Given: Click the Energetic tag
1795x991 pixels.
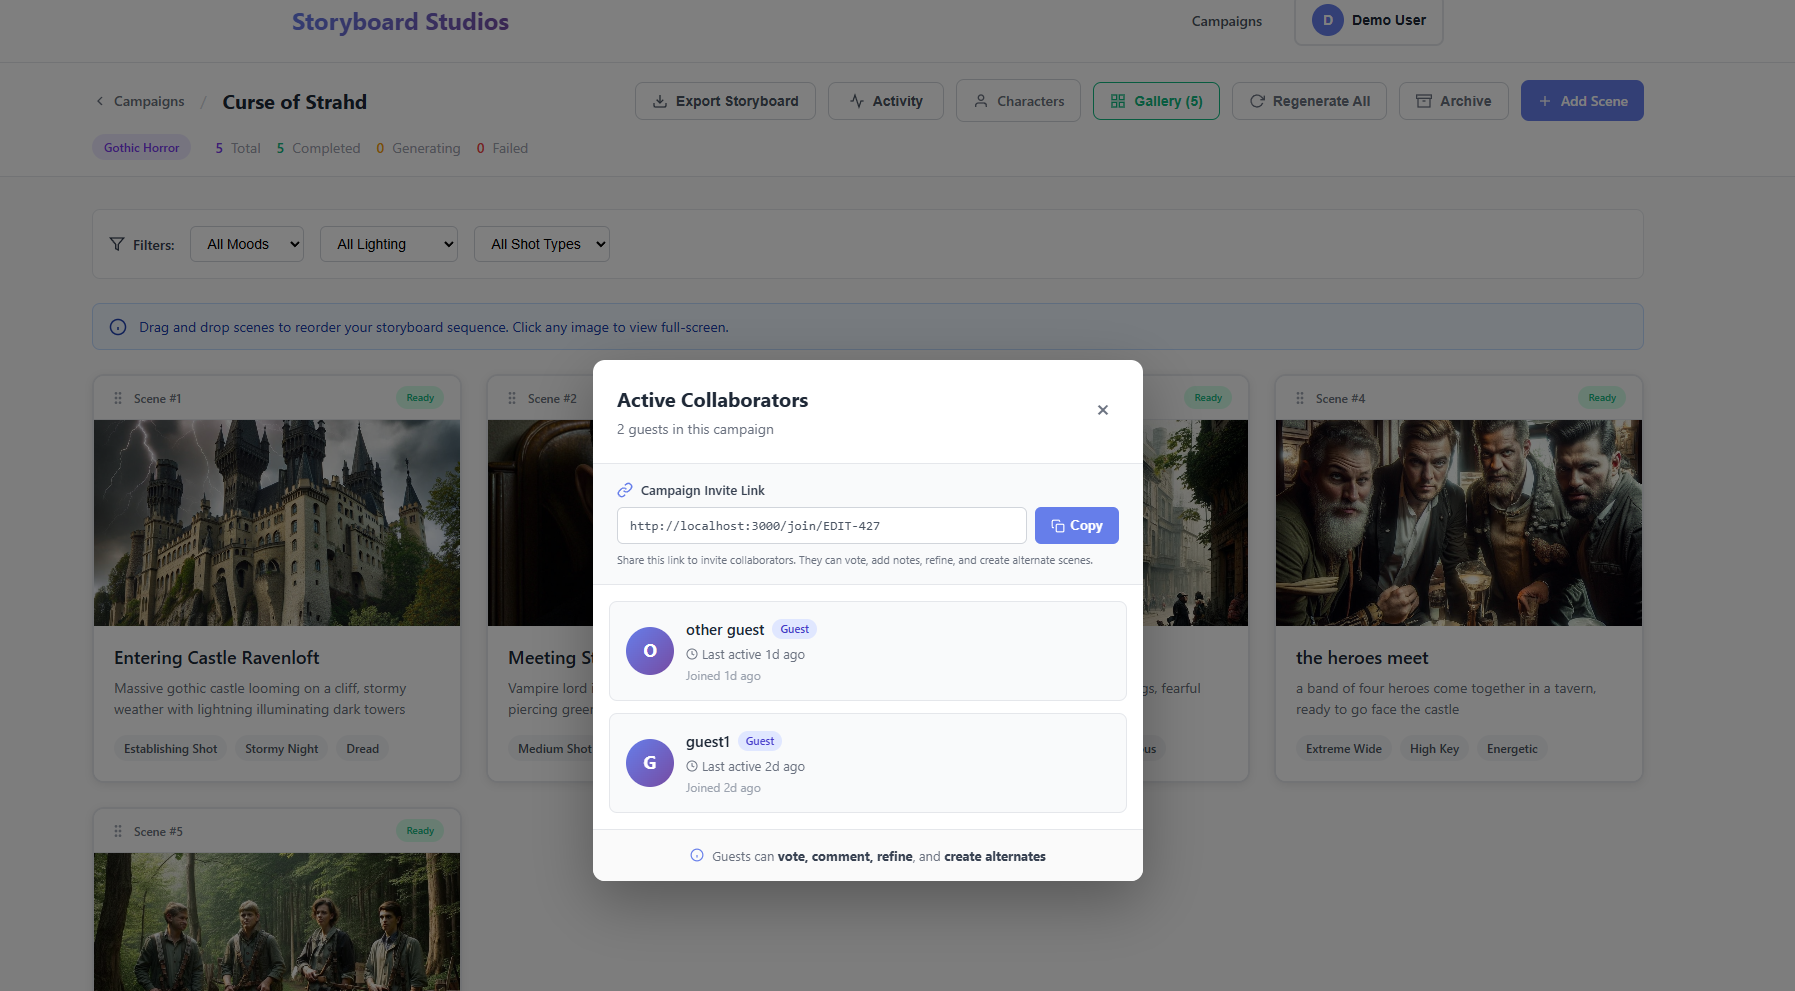Looking at the screenshot, I should coord(1512,749).
